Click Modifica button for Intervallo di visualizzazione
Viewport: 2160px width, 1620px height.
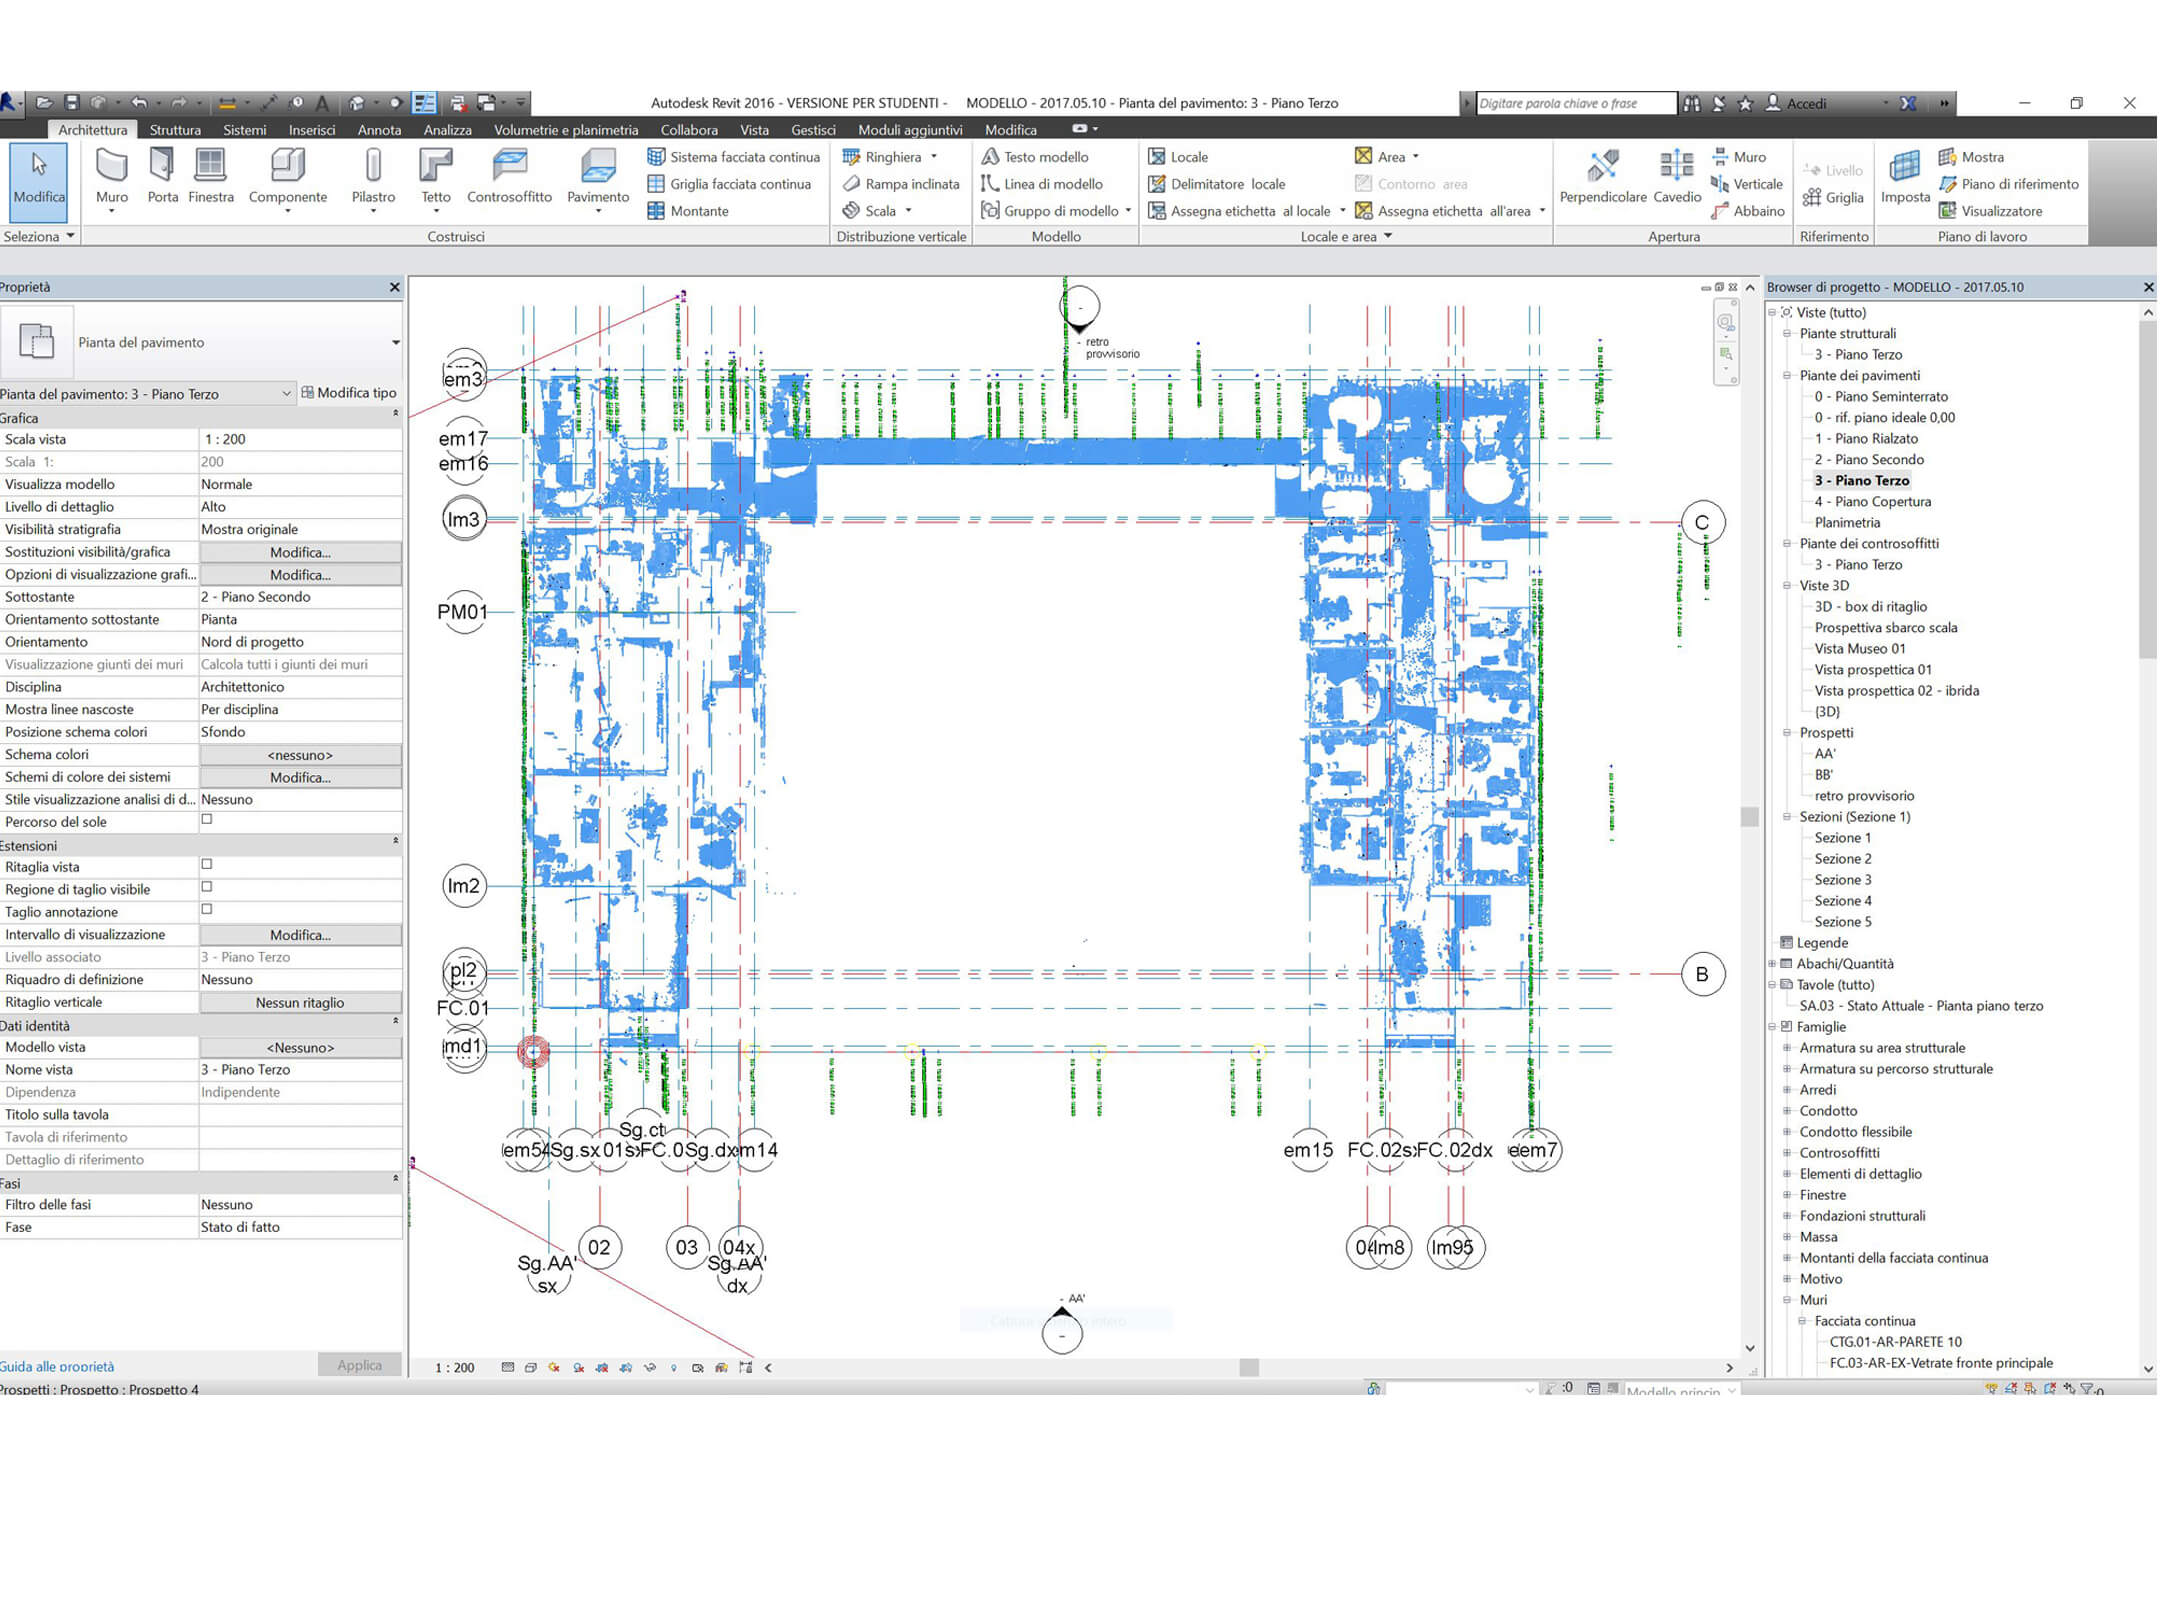pos(300,935)
